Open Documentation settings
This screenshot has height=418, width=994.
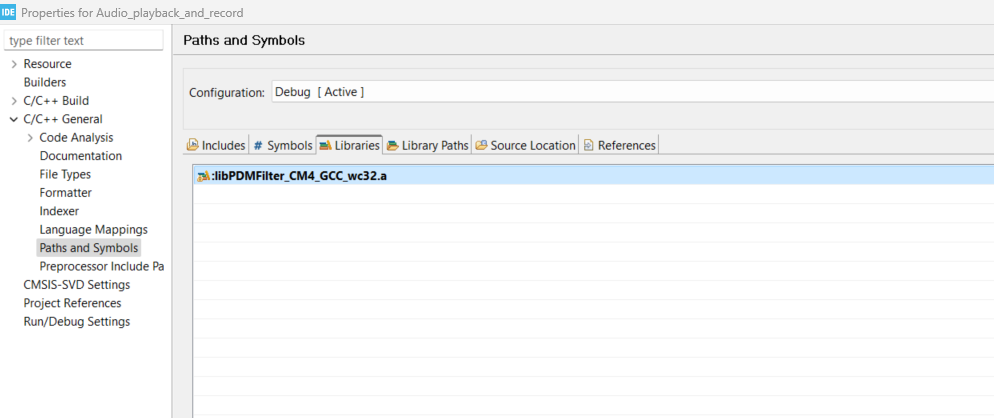(81, 156)
